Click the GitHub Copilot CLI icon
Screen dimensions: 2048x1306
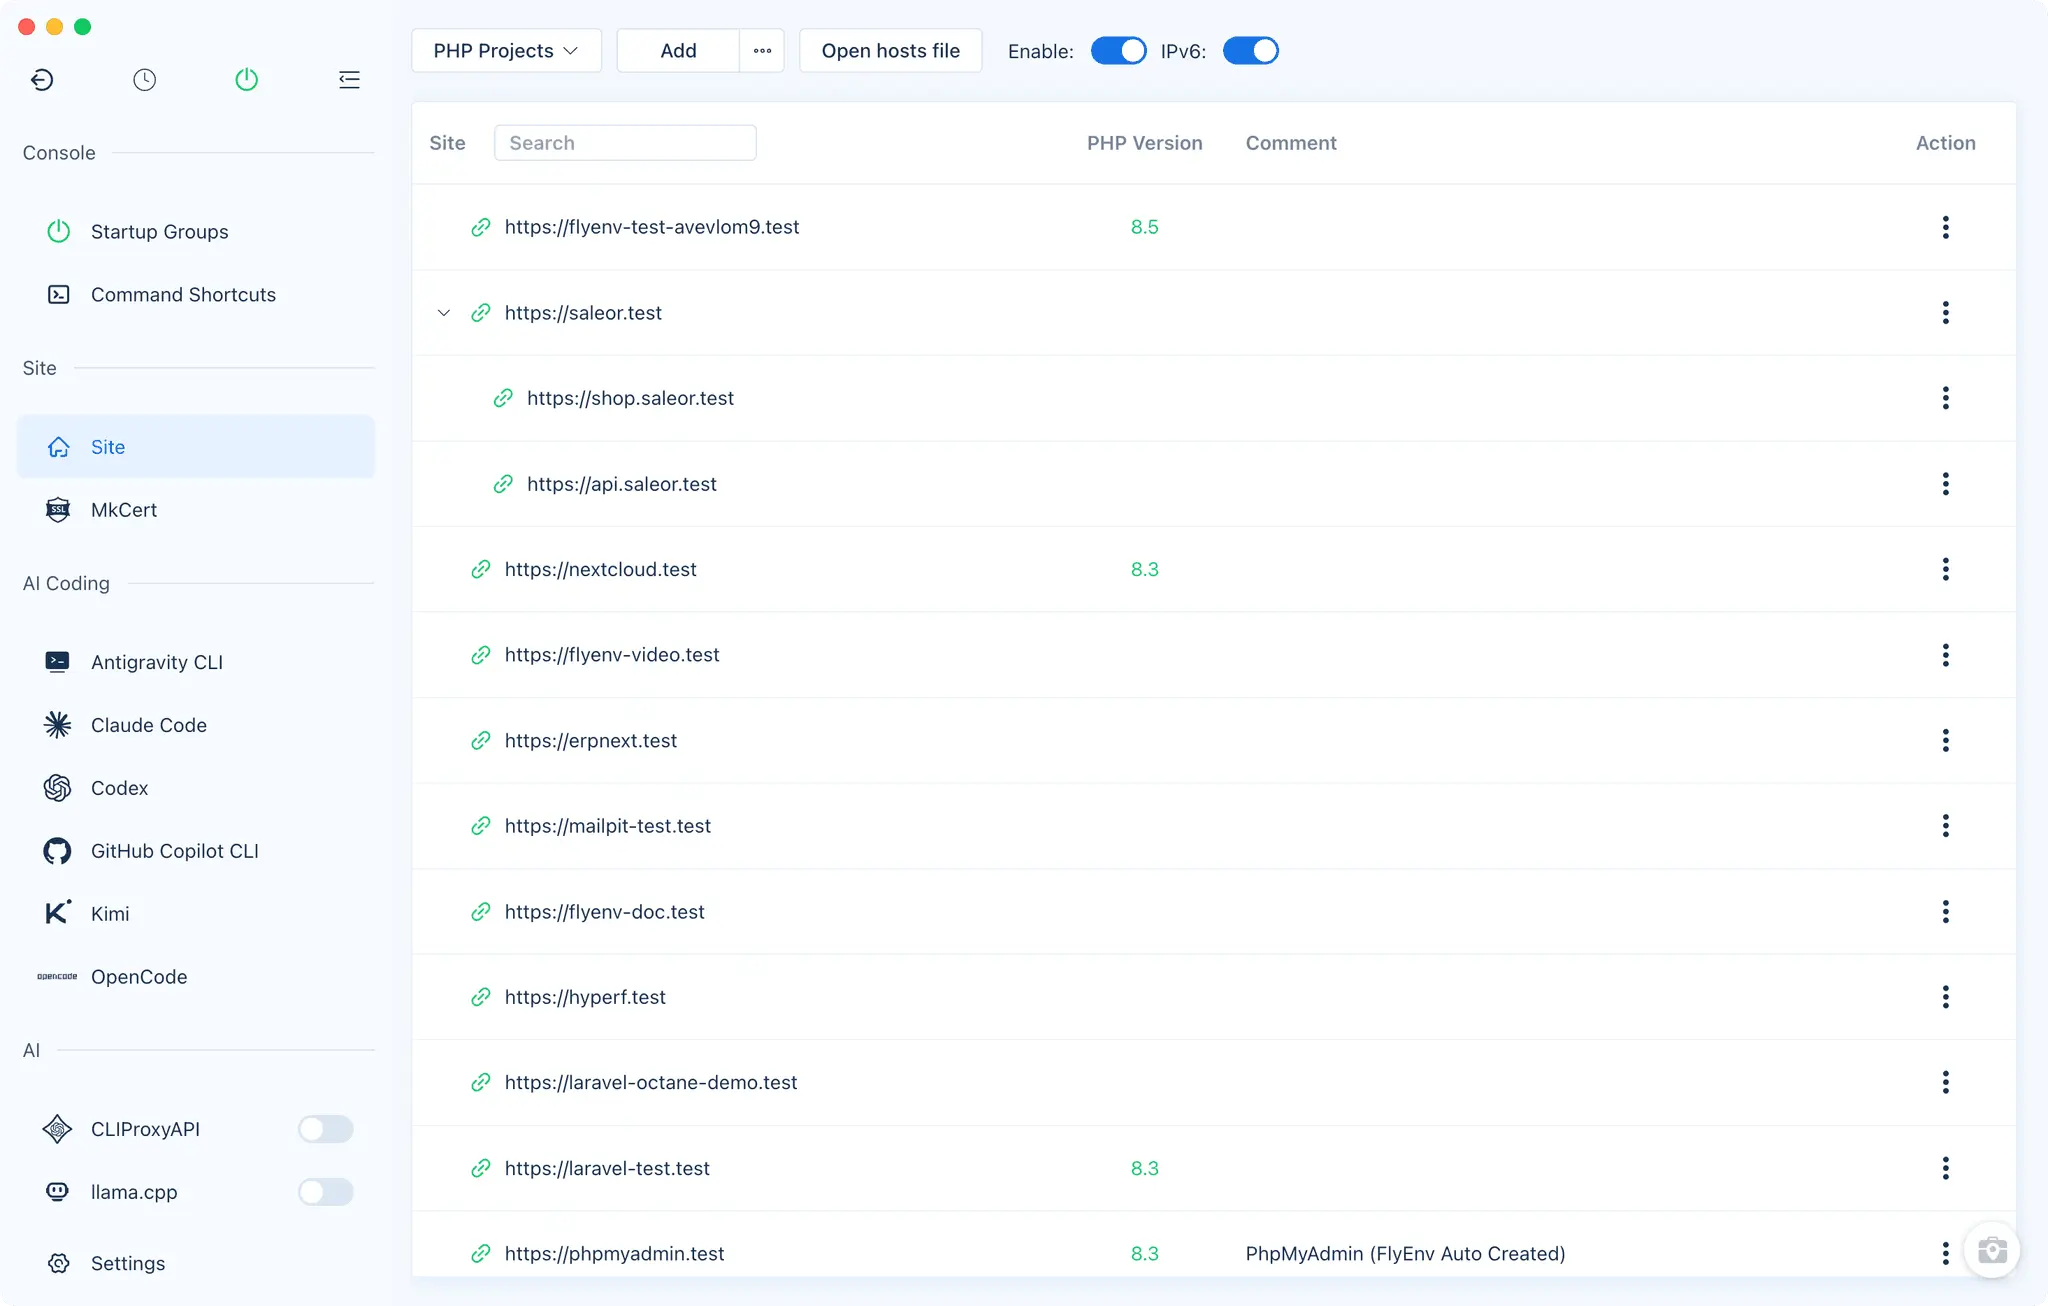point(58,851)
